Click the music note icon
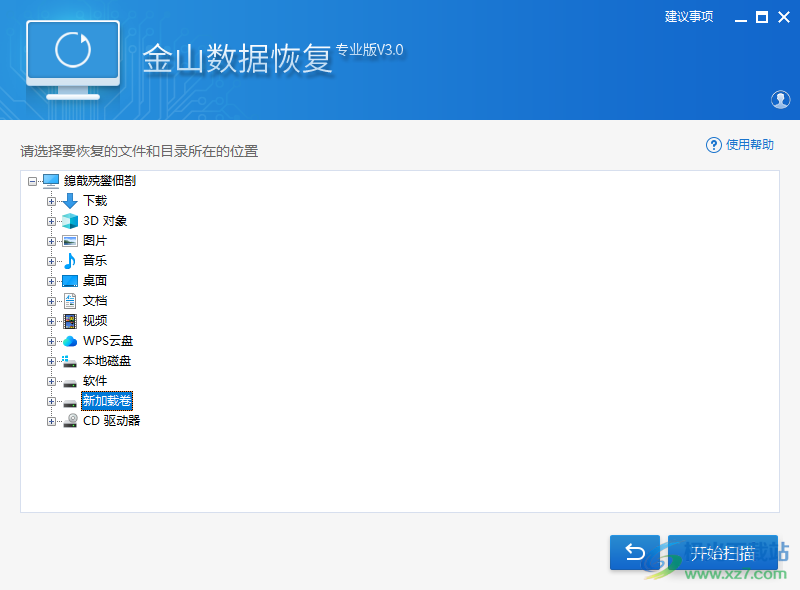800x590 pixels. (70, 261)
